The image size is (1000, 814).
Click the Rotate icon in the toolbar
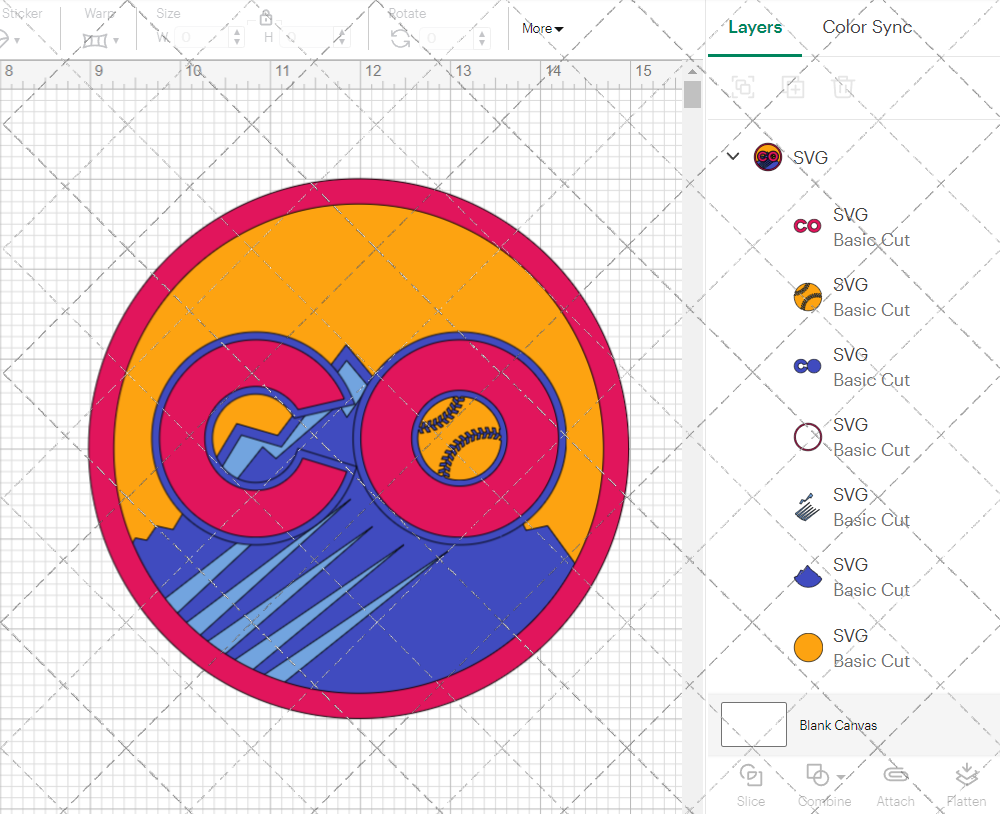pyautogui.click(x=400, y=39)
